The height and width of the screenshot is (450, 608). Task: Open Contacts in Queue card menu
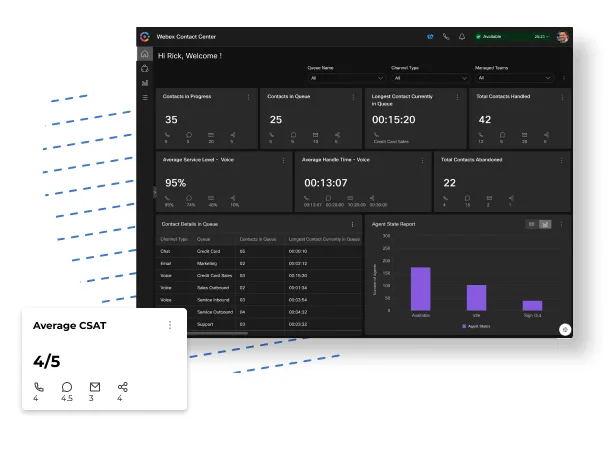353,97
